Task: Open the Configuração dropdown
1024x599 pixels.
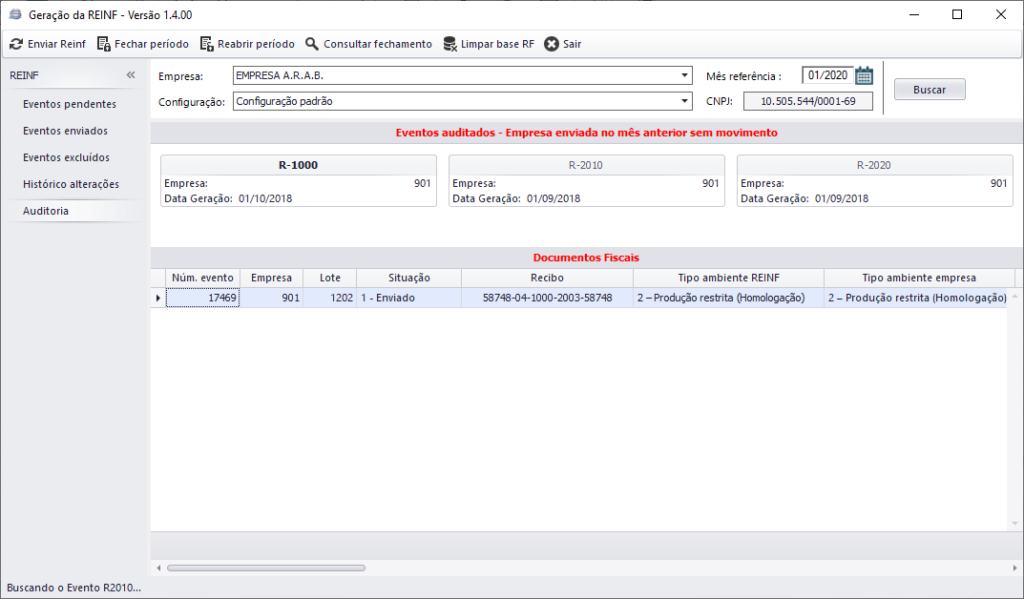Action: click(686, 100)
